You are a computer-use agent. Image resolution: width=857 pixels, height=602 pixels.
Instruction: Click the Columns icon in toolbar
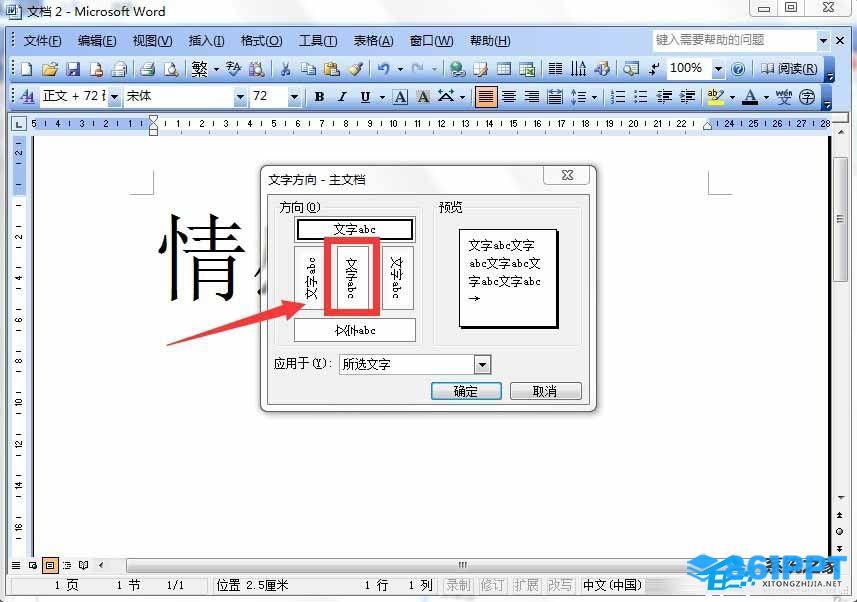555,69
